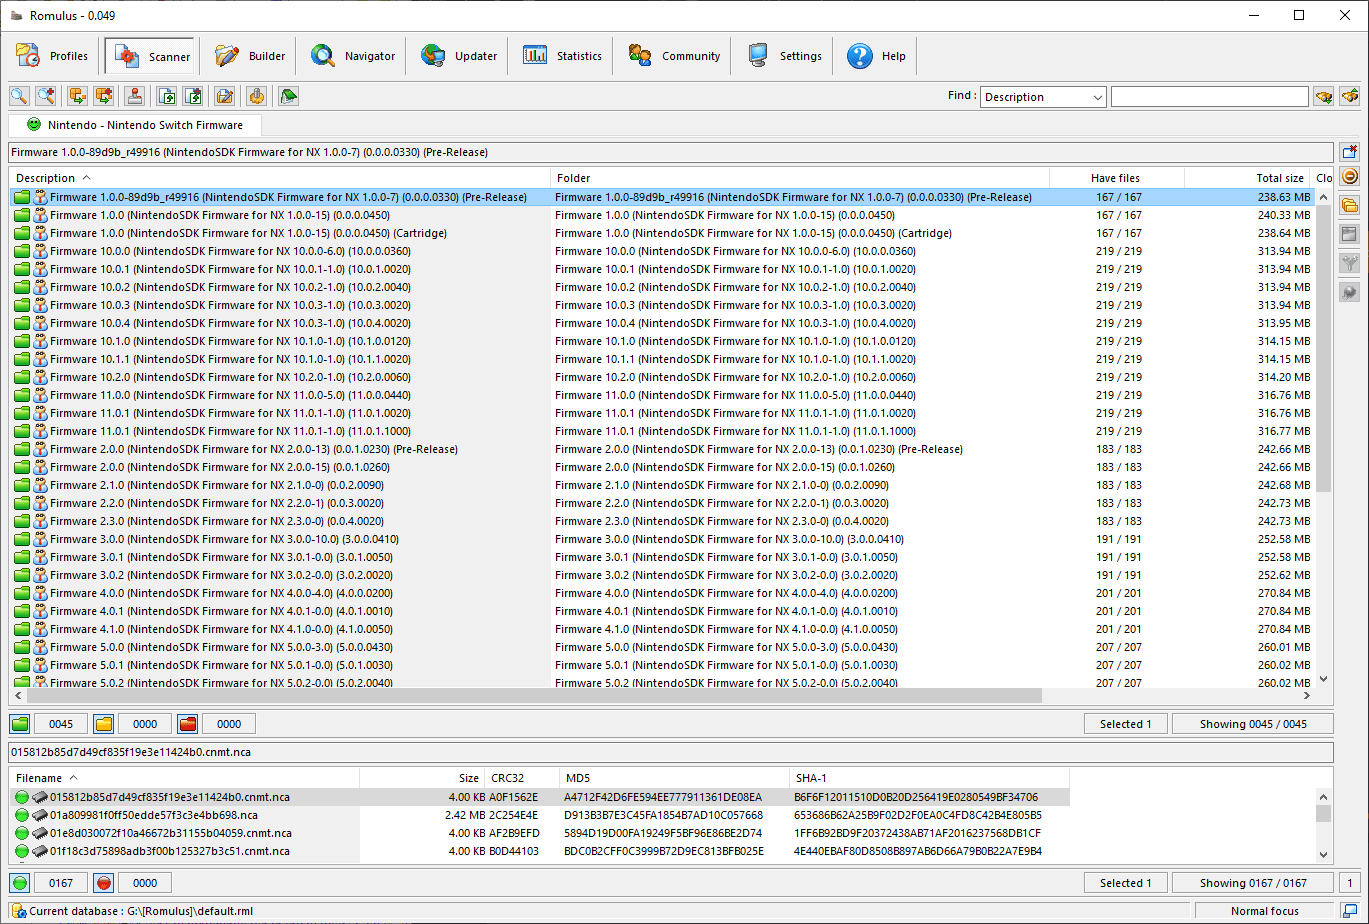Click find-next binoculars with down arrow
Viewport: 1369px width, 924px height.
1324,96
